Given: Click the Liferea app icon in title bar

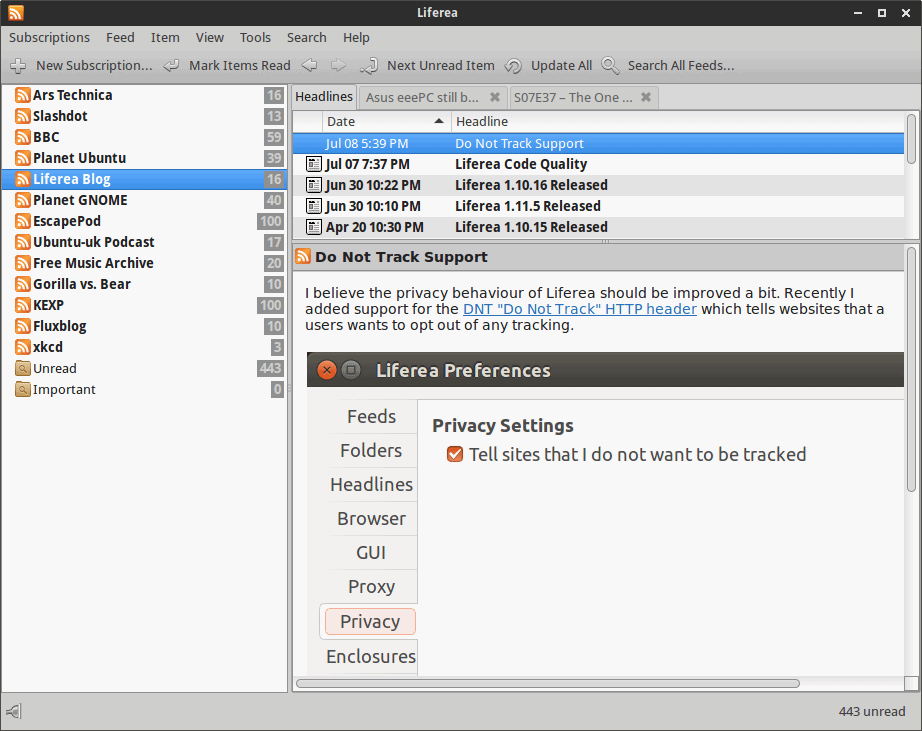Looking at the screenshot, I should pos(16,12).
